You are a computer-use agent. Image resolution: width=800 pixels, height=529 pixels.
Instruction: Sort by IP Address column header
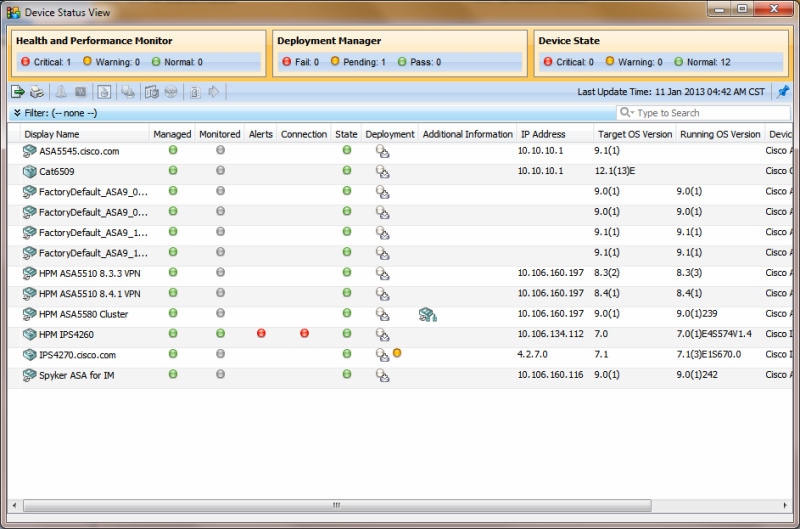[x=543, y=134]
